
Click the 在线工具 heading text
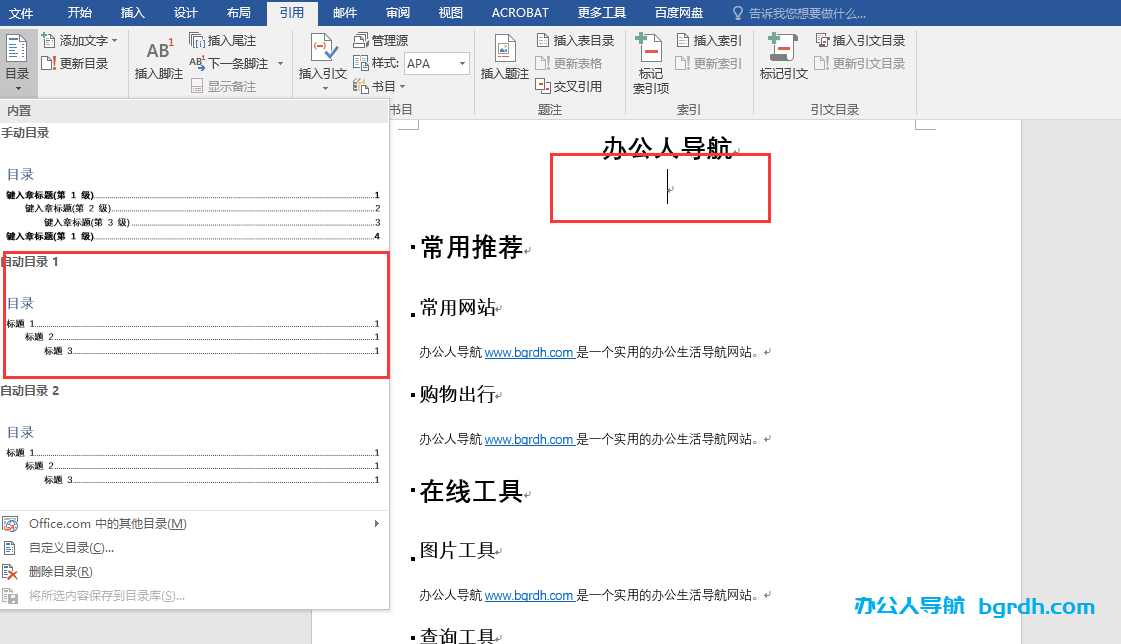pos(471,492)
